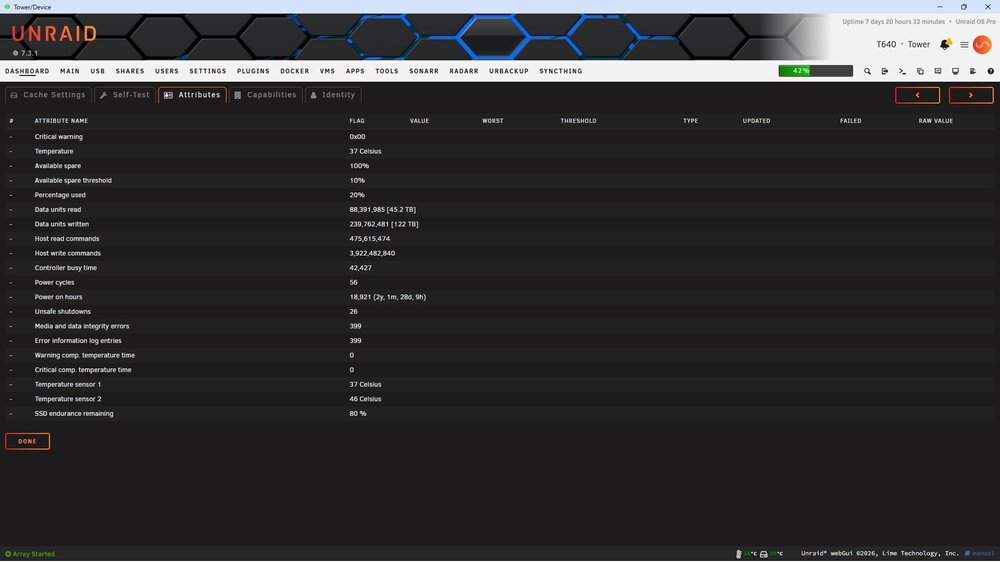Click the Array Started status indicator
The image size is (1000, 562).
click(x=30, y=554)
